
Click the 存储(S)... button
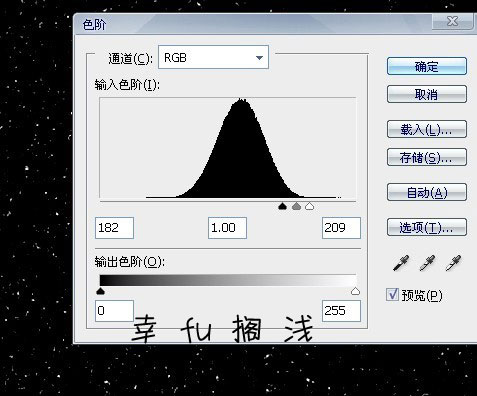427,157
